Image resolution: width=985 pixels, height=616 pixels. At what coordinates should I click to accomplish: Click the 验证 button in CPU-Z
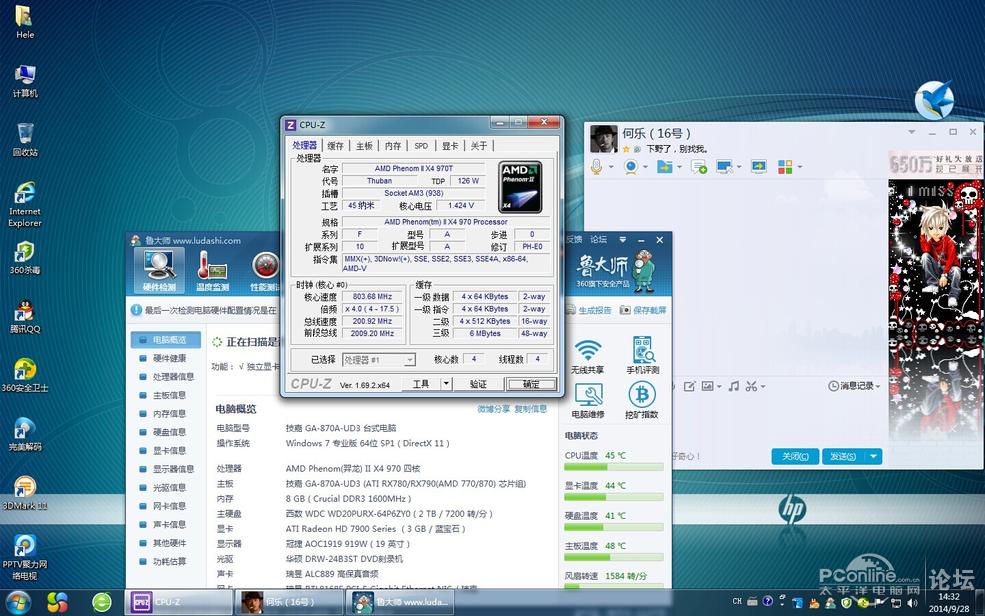(x=478, y=384)
